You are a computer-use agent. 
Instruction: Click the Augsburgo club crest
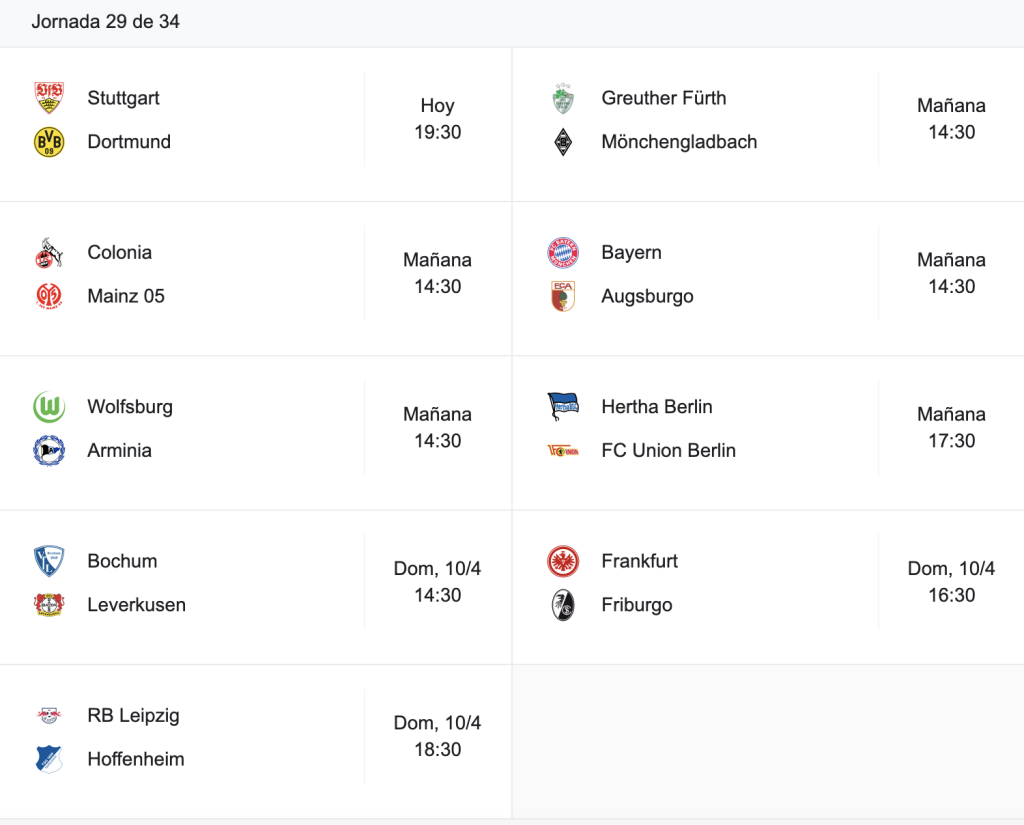point(563,296)
